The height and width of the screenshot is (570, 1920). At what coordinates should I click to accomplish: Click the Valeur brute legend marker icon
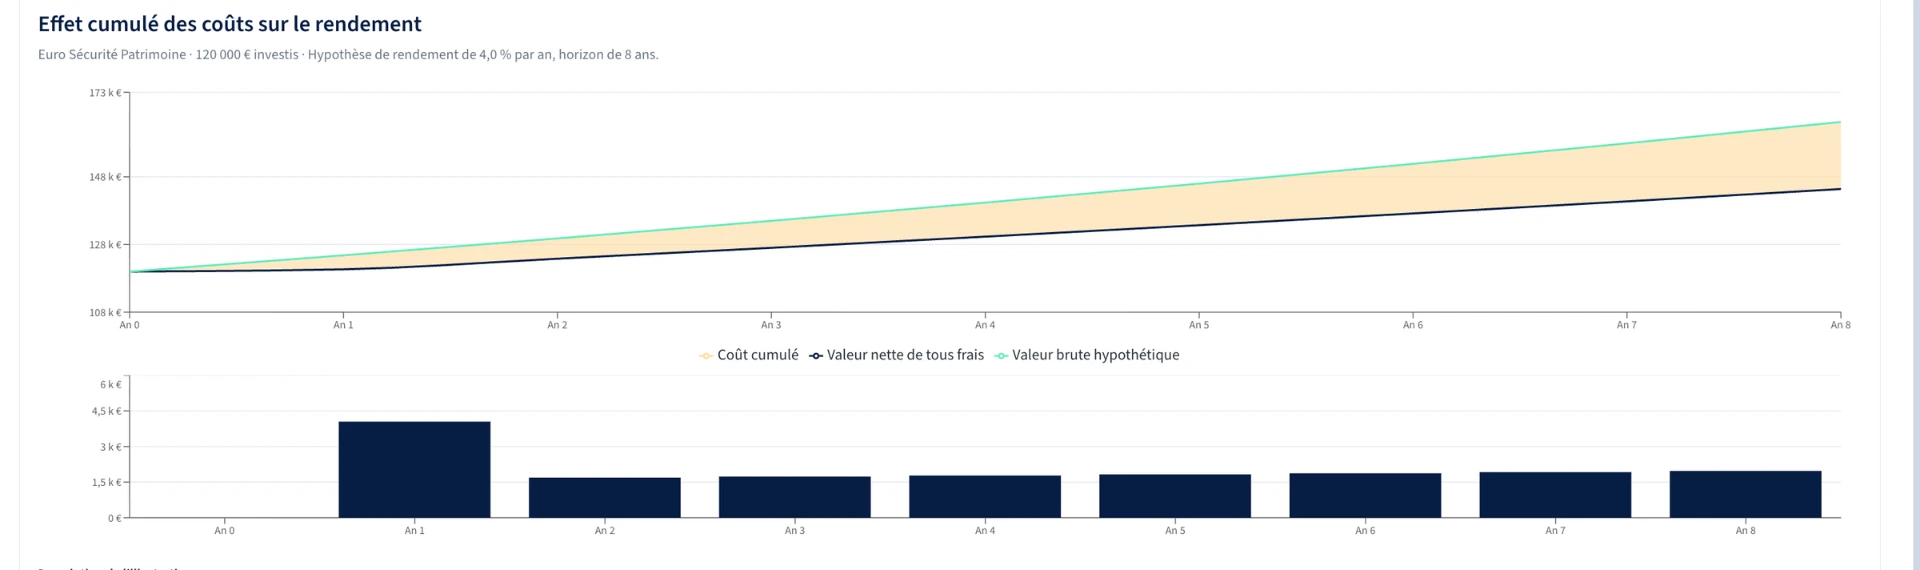coord(1001,356)
